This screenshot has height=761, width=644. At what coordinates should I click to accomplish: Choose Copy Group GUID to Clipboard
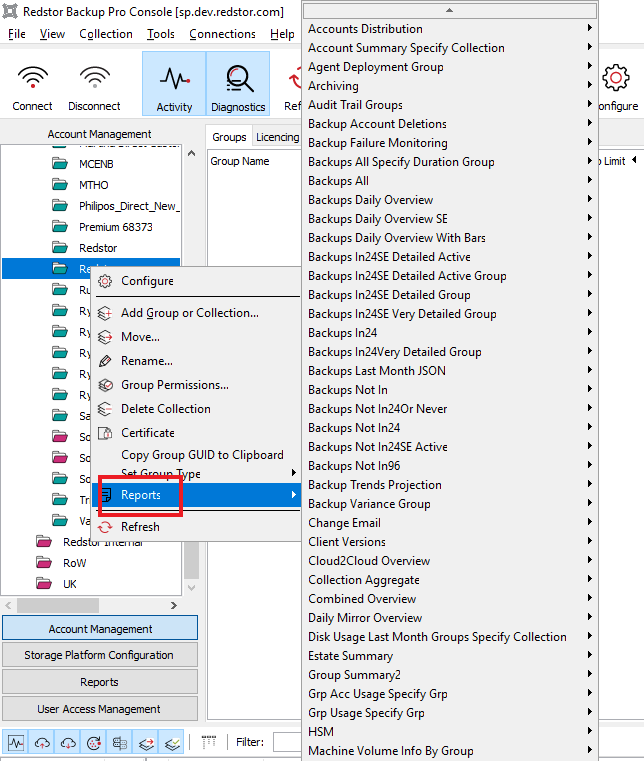[x=196, y=455]
